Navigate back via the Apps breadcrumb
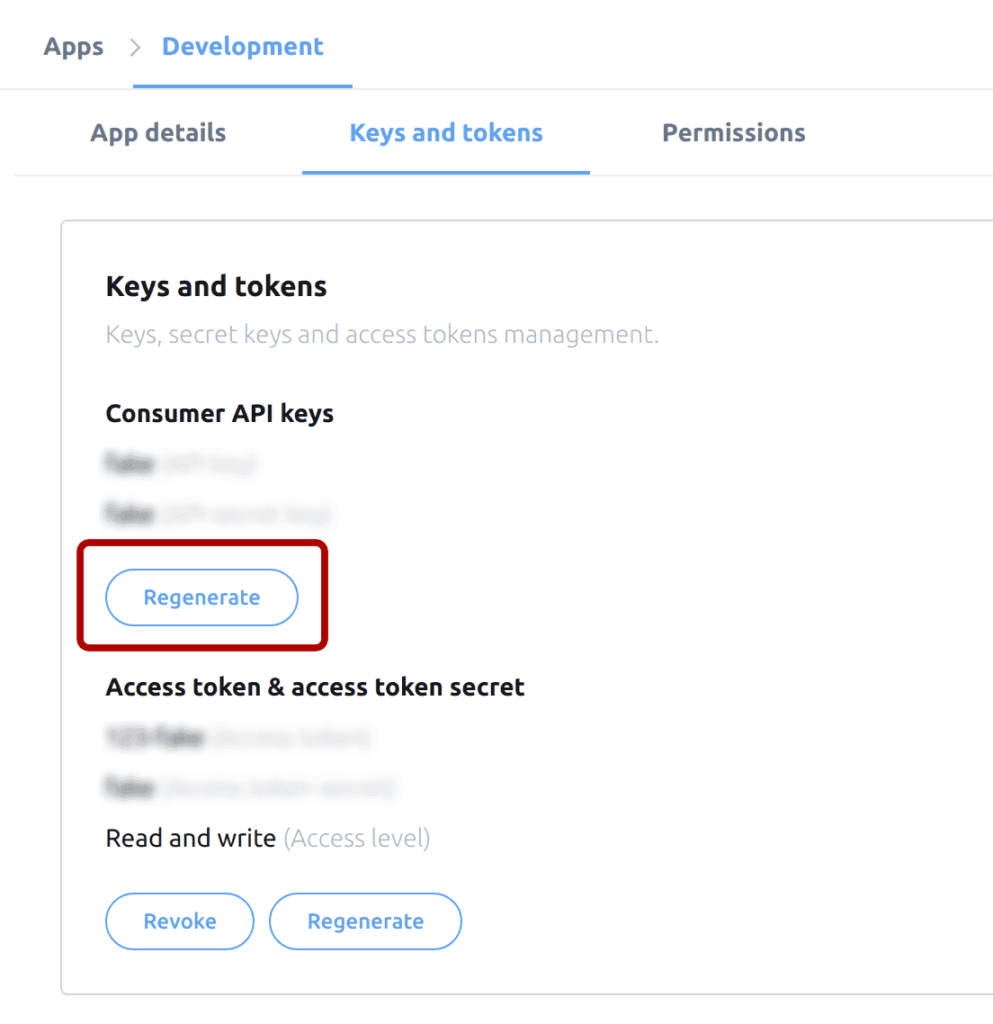The height and width of the screenshot is (1024, 993). pos(73,46)
